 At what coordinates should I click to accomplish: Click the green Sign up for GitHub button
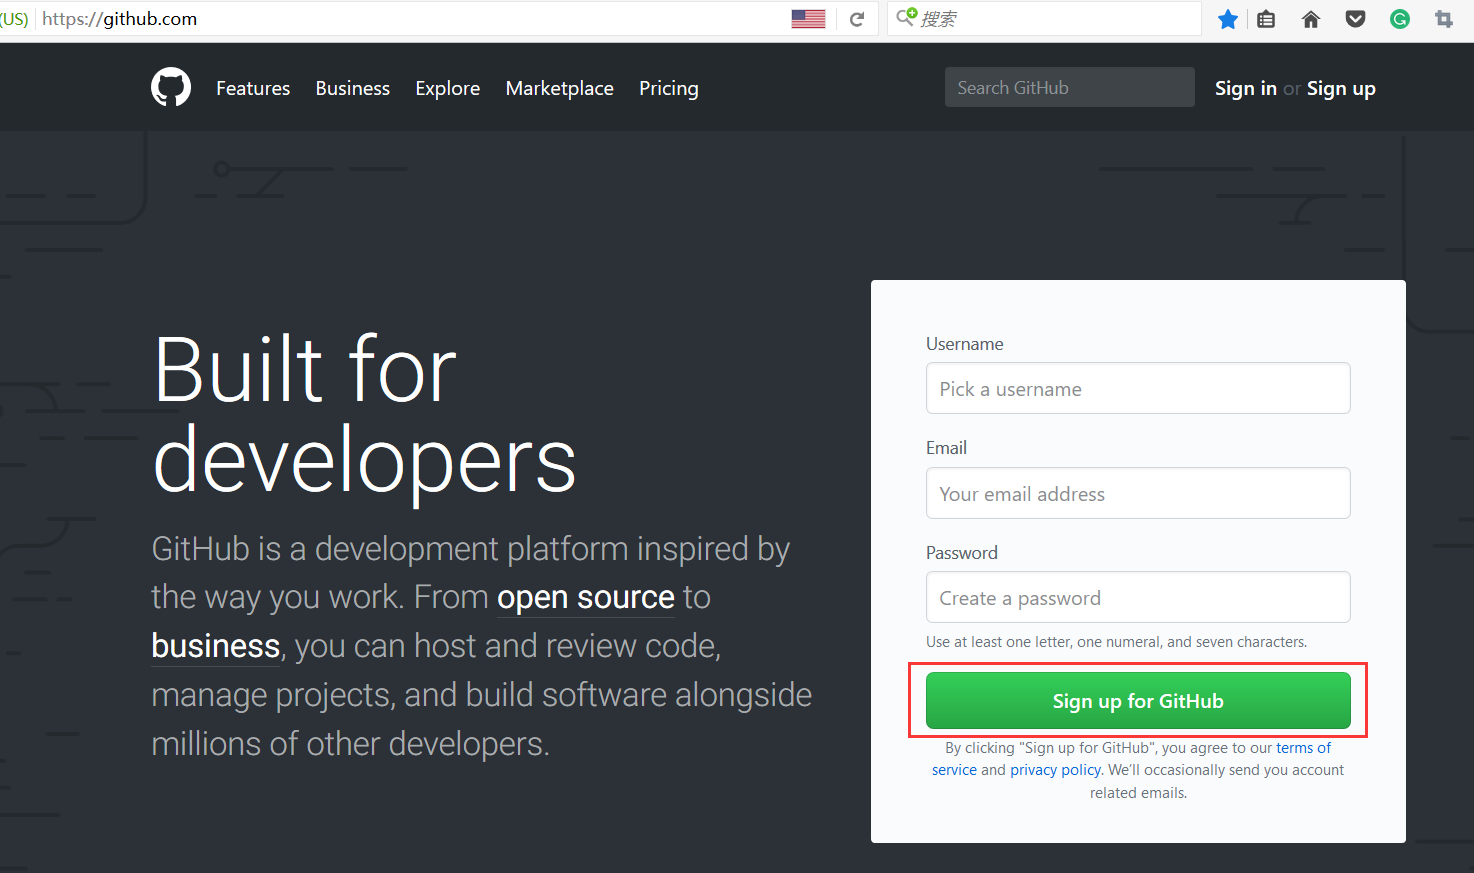1138,700
